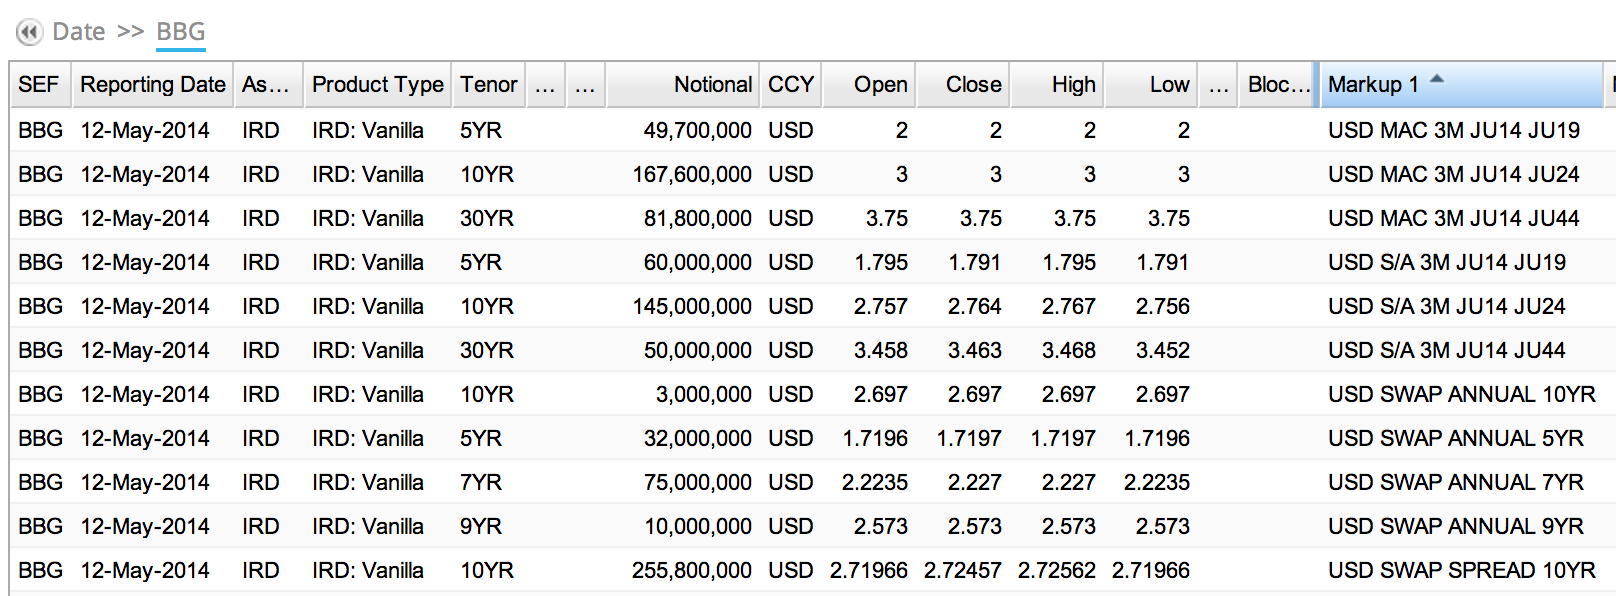Click the Tenor column header
1616x596 pixels.
[x=489, y=85]
